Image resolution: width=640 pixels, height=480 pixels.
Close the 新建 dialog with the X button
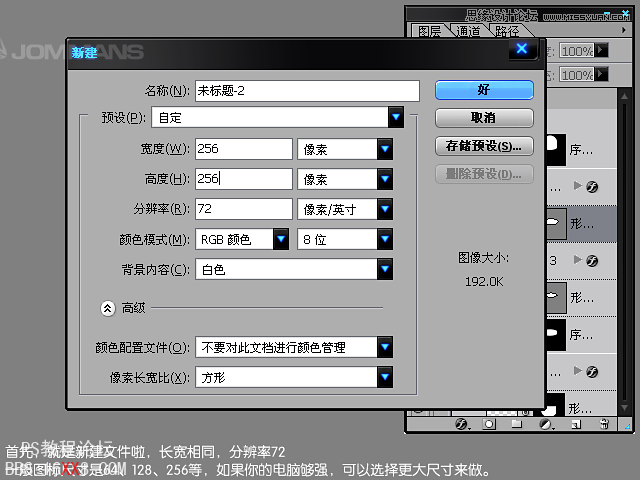[519, 51]
